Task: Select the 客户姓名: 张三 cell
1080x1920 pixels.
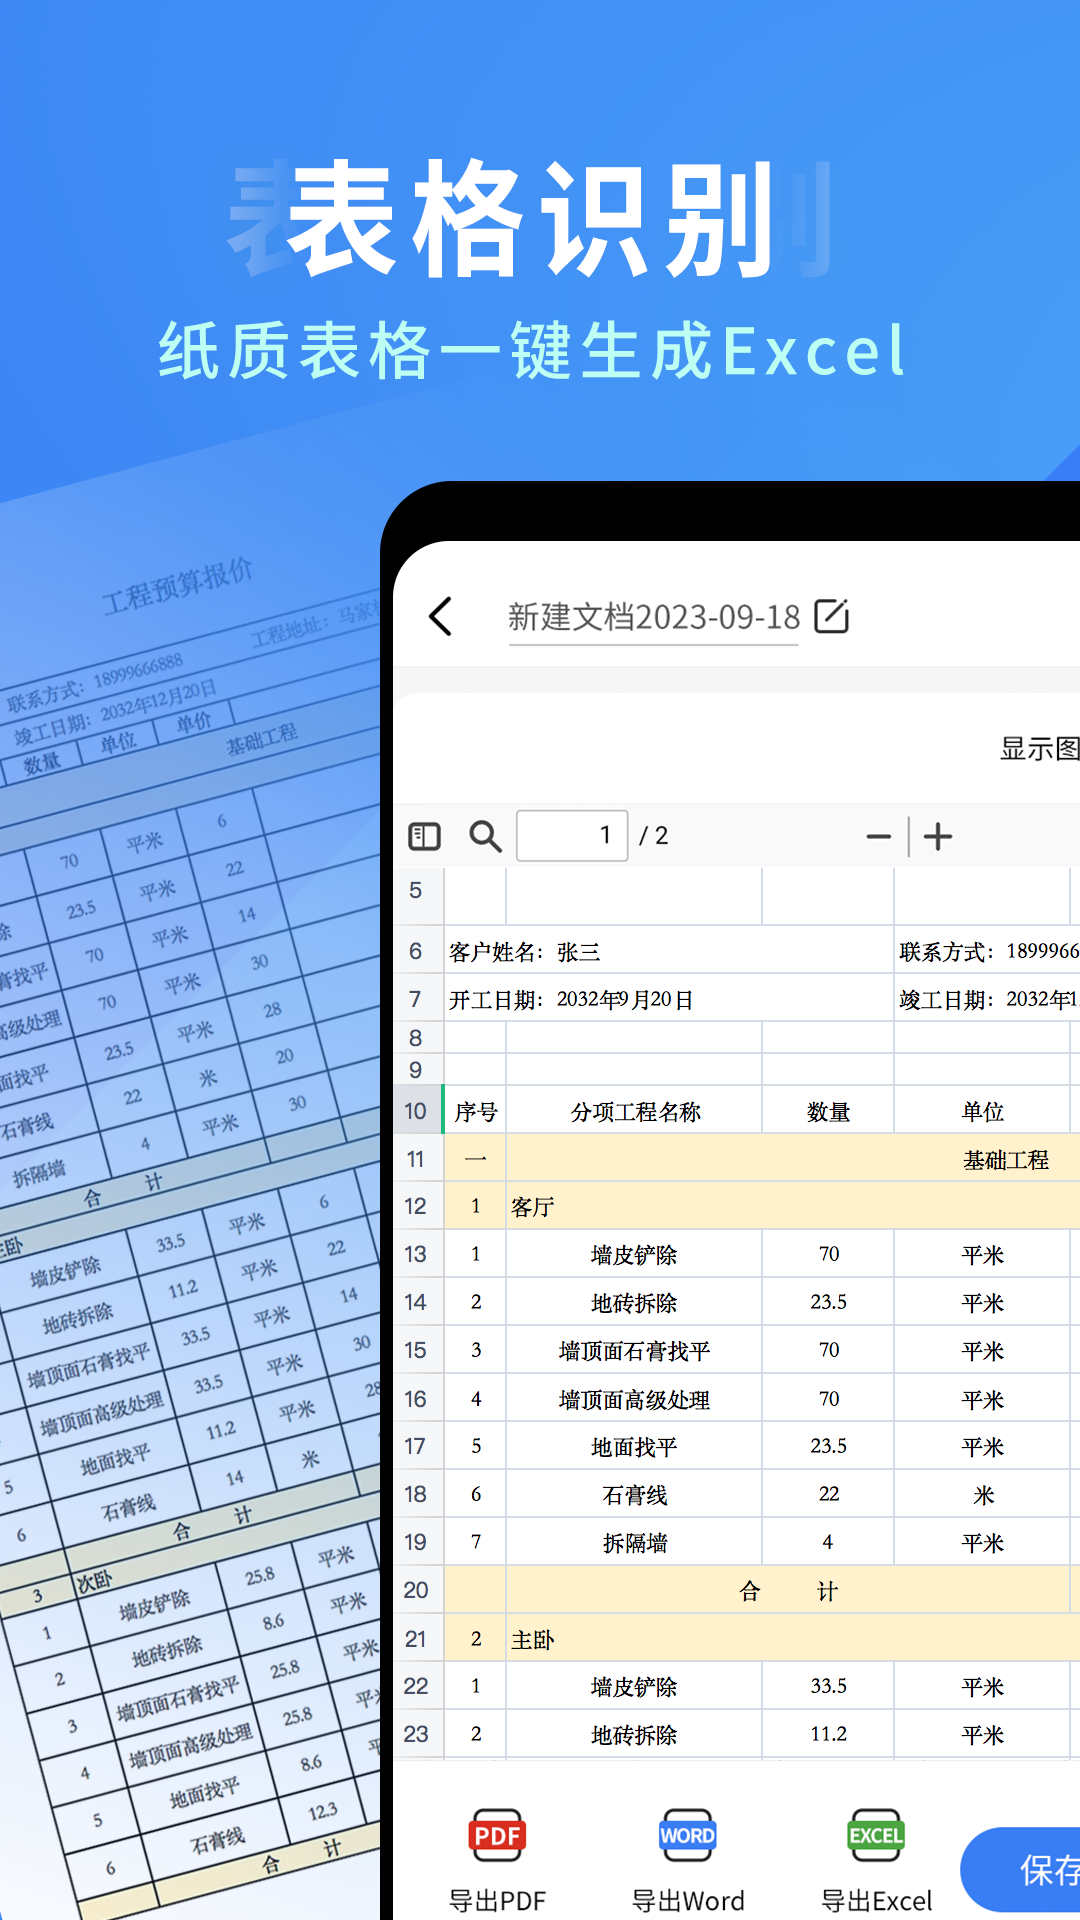Action: pyautogui.click(x=525, y=952)
